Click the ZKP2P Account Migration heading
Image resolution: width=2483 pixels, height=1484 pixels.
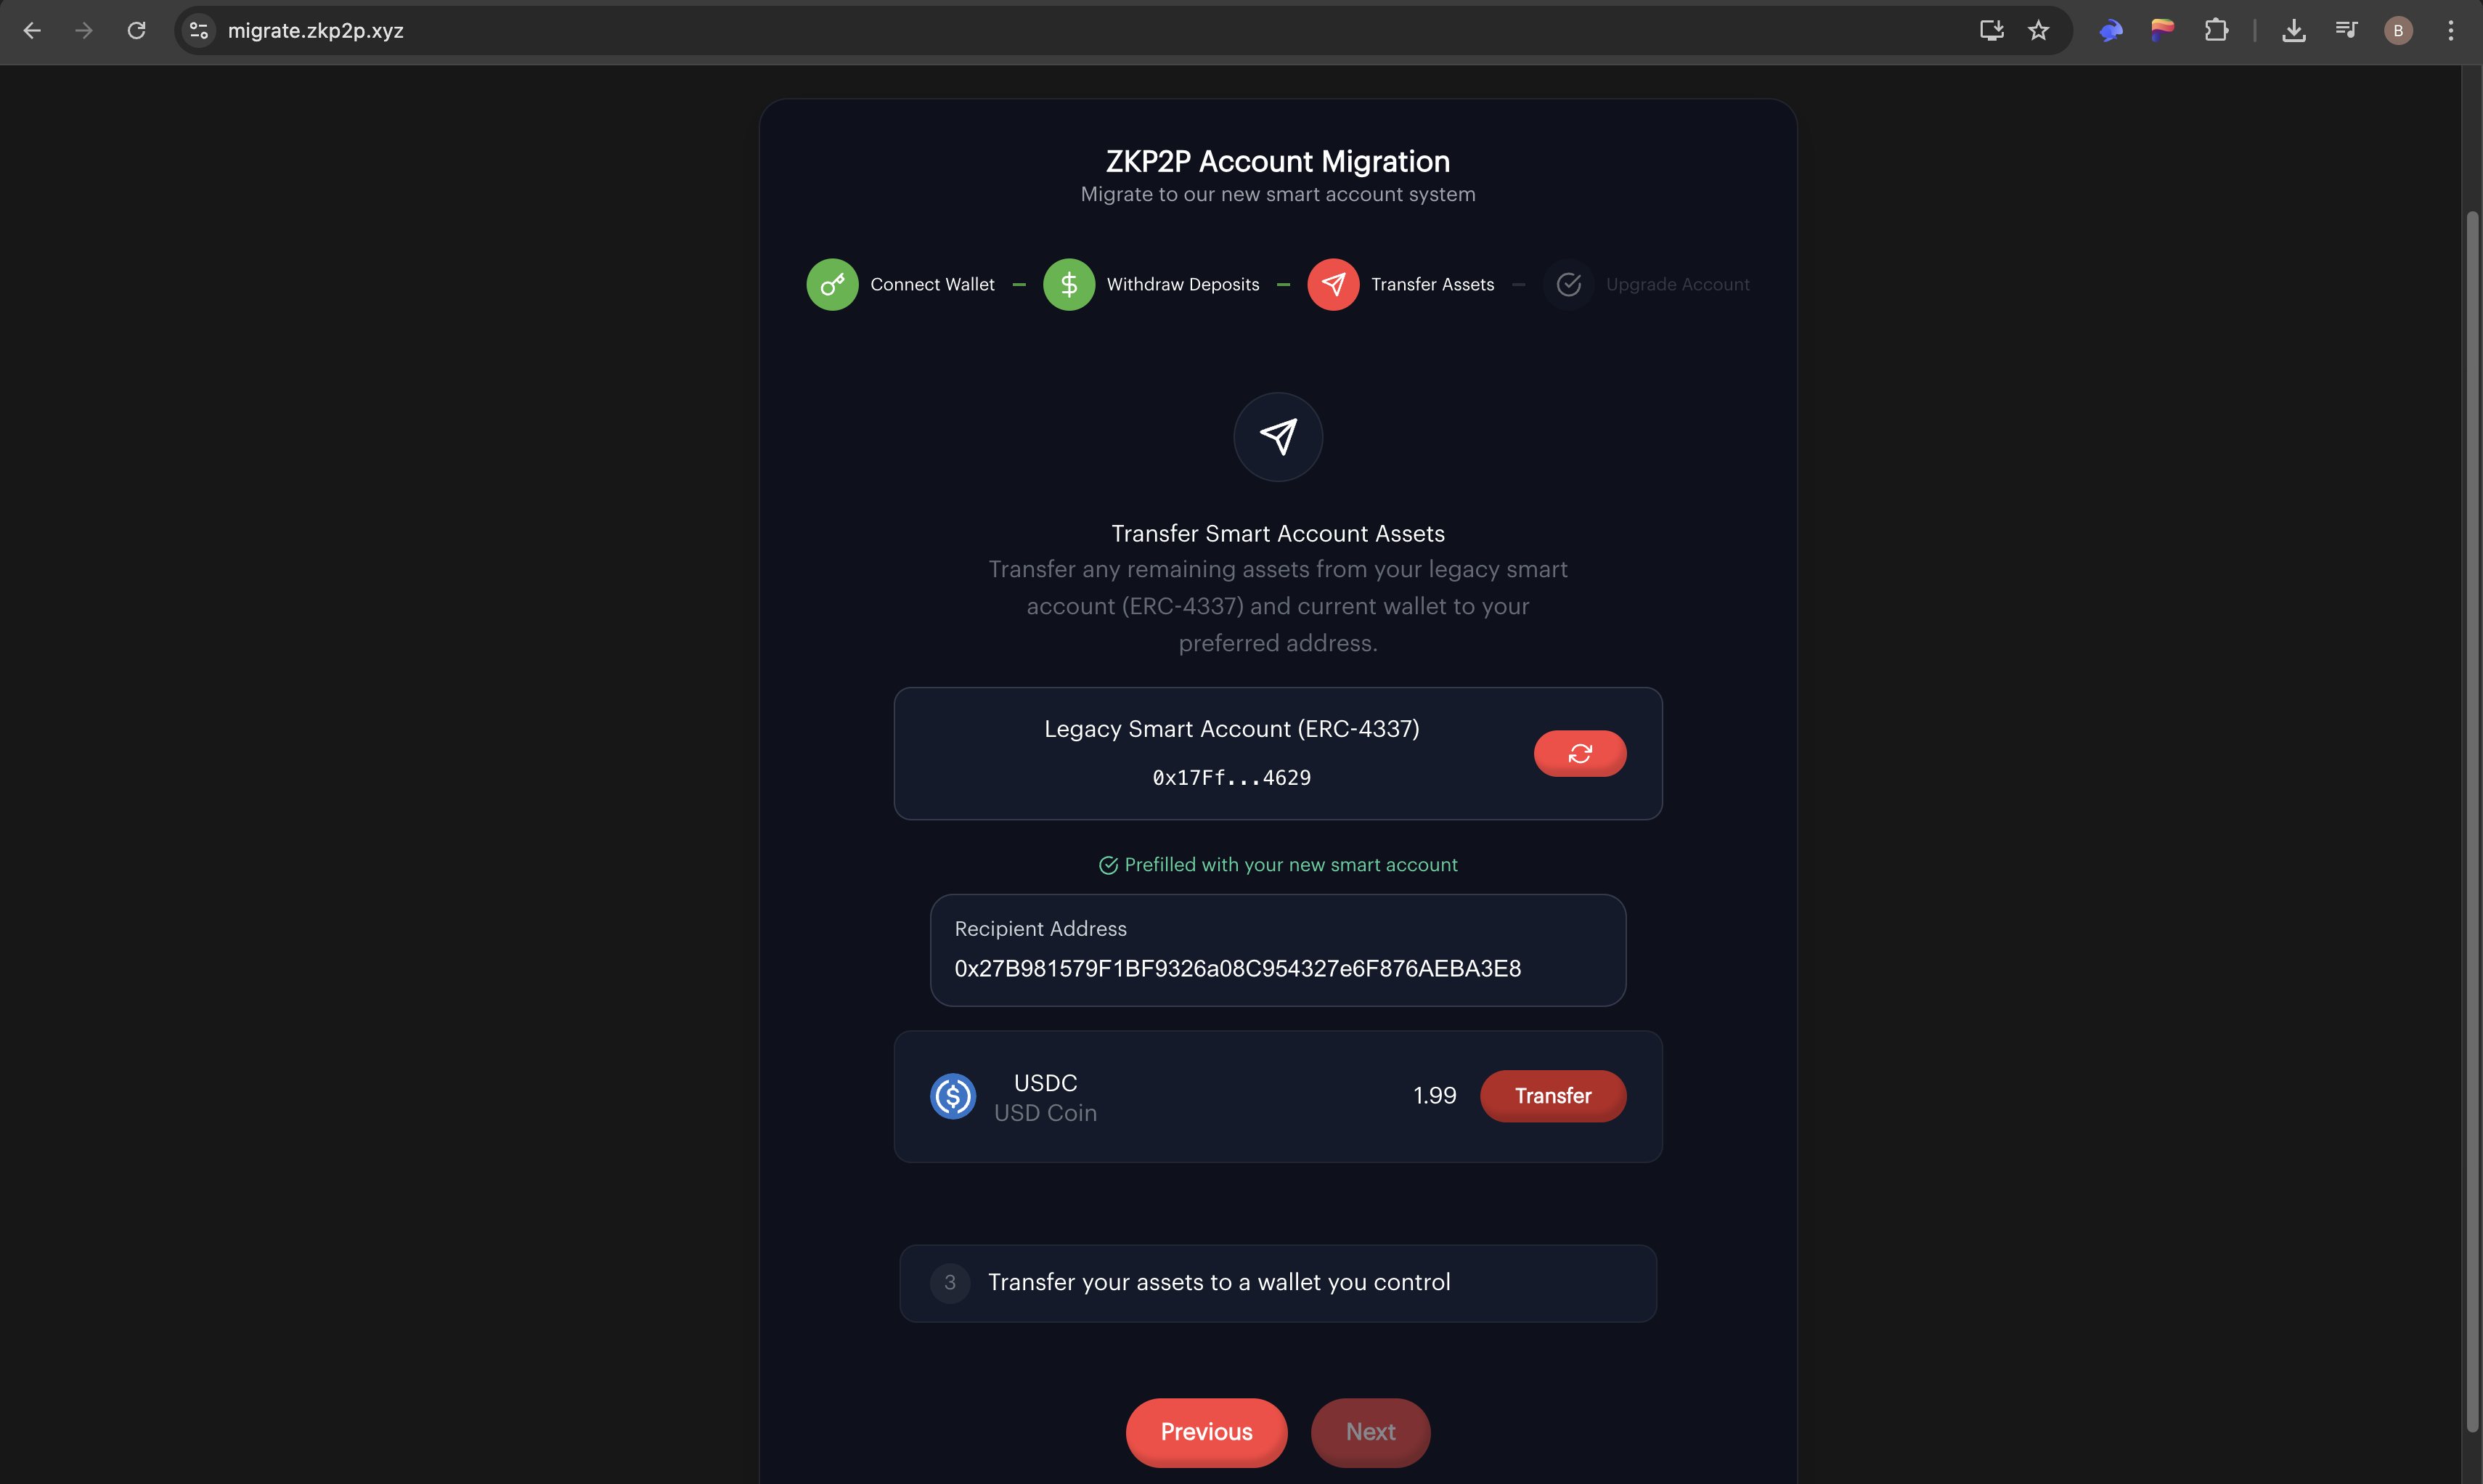pos(1278,161)
